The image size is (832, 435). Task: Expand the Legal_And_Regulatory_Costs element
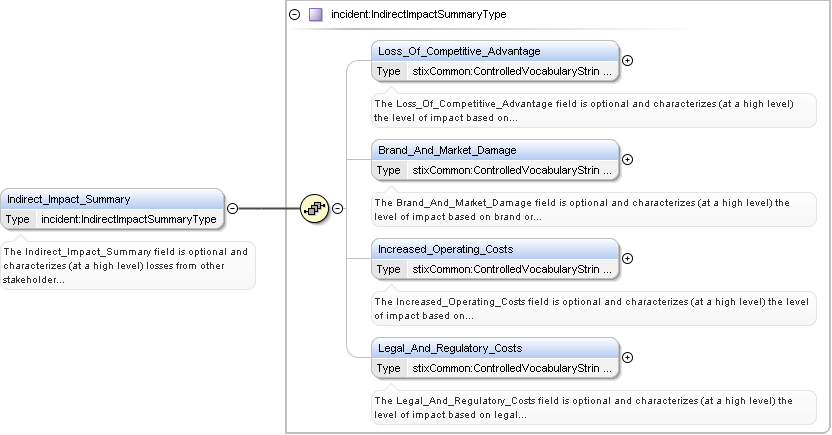[627, 357]
